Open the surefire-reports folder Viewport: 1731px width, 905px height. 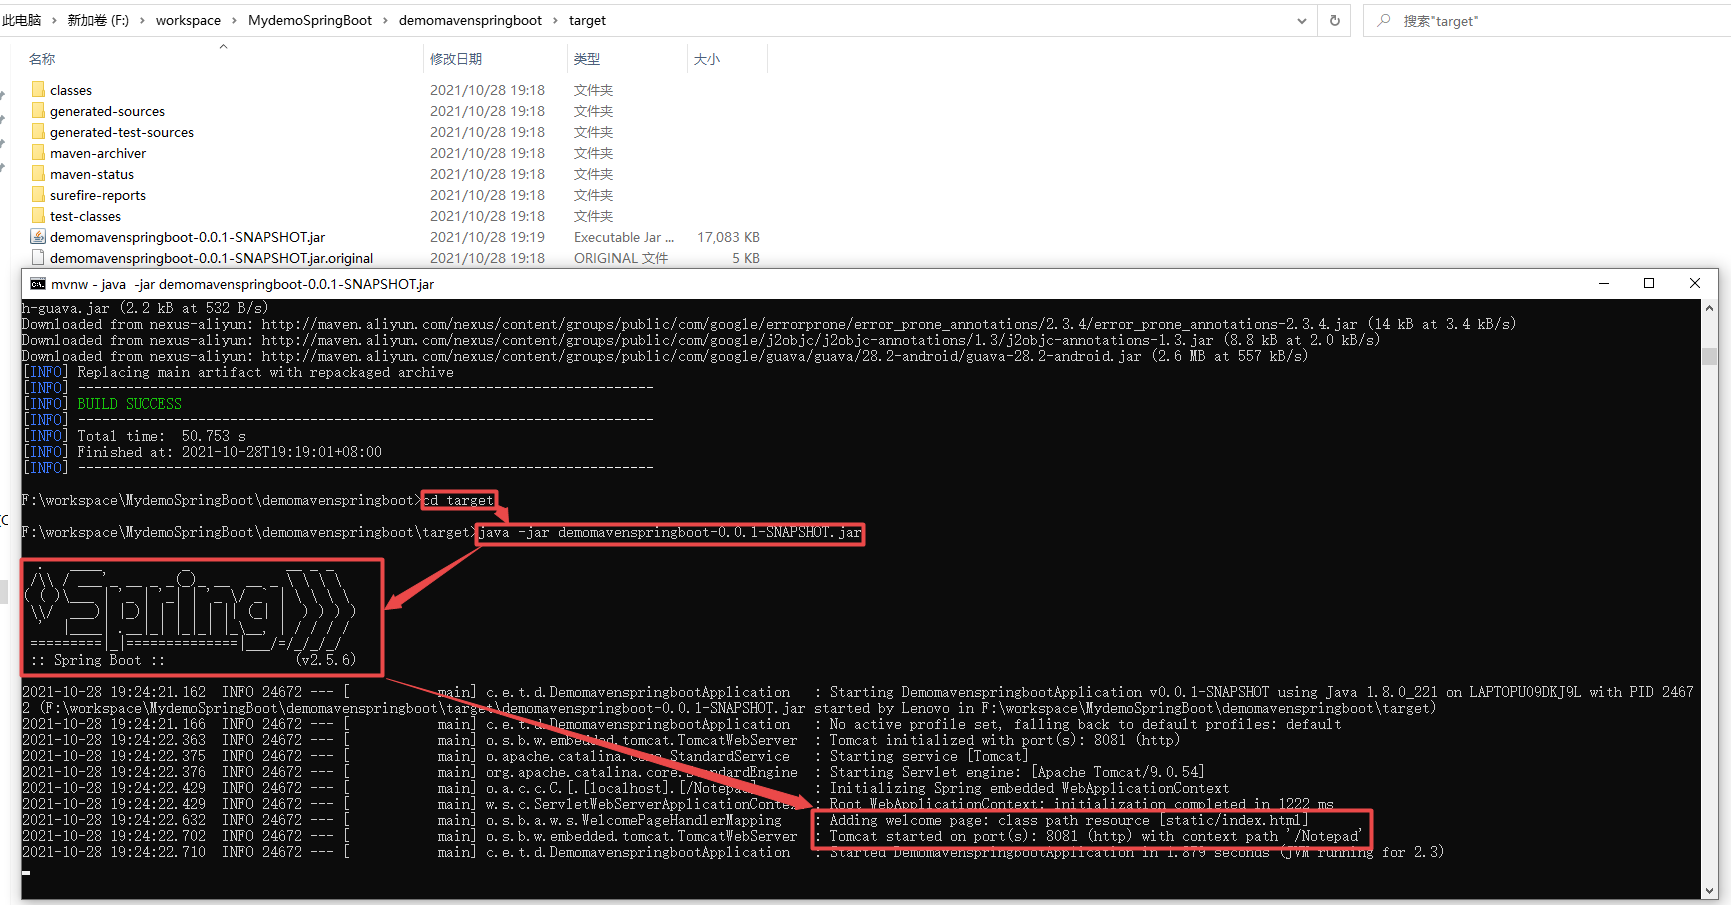tap(96, 194)
